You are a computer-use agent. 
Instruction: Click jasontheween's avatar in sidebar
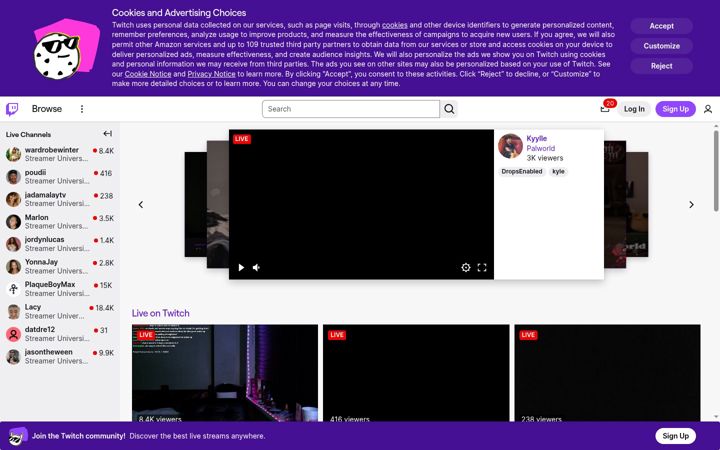pyautogui.click(x=13, y=357)
